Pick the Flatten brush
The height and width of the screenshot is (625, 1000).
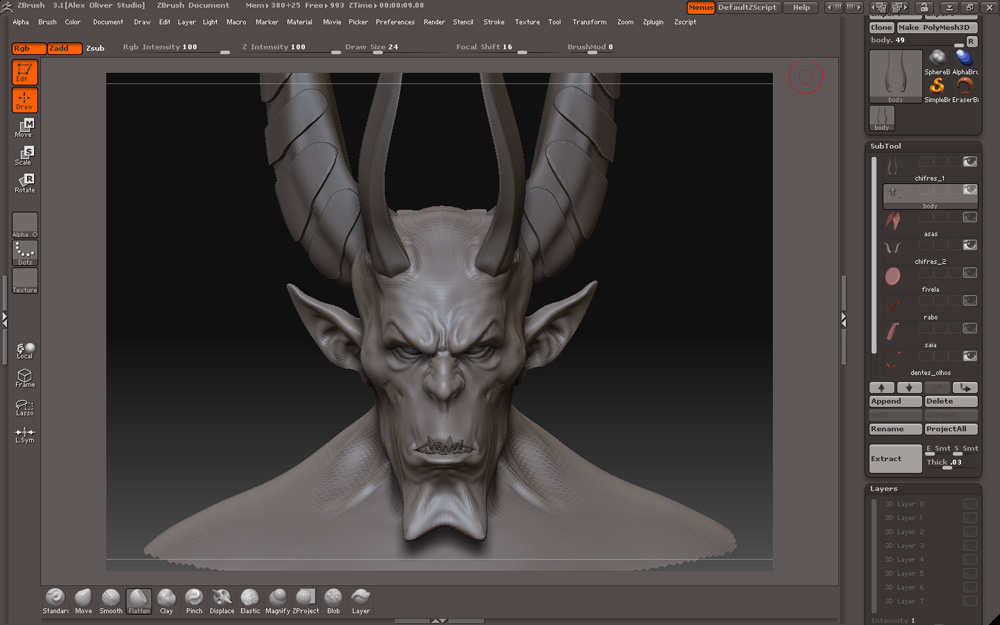[x=138, y=601]
